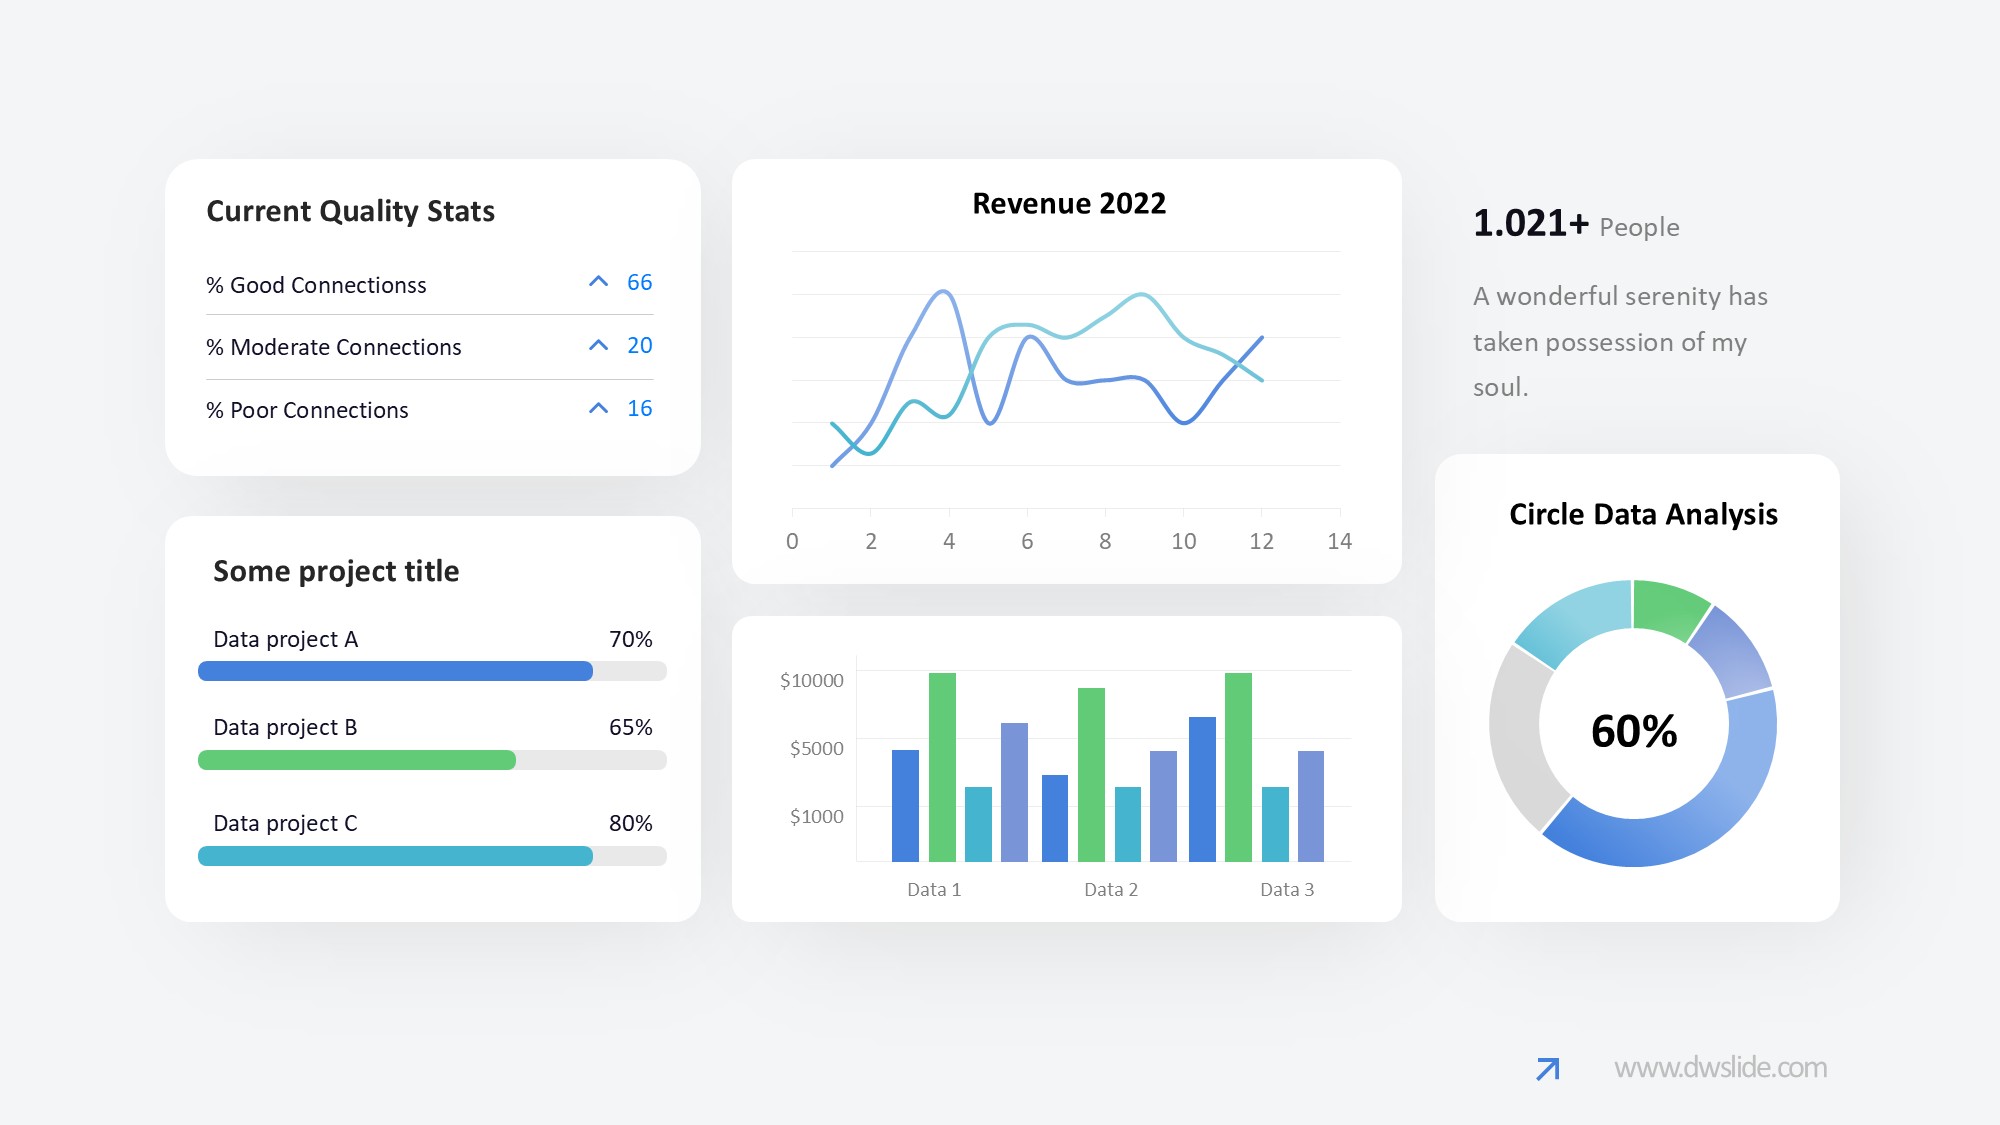2000x1125 pixels.
Task: Click chevron beside Good Connections value 66
Action: click(598, 282)
